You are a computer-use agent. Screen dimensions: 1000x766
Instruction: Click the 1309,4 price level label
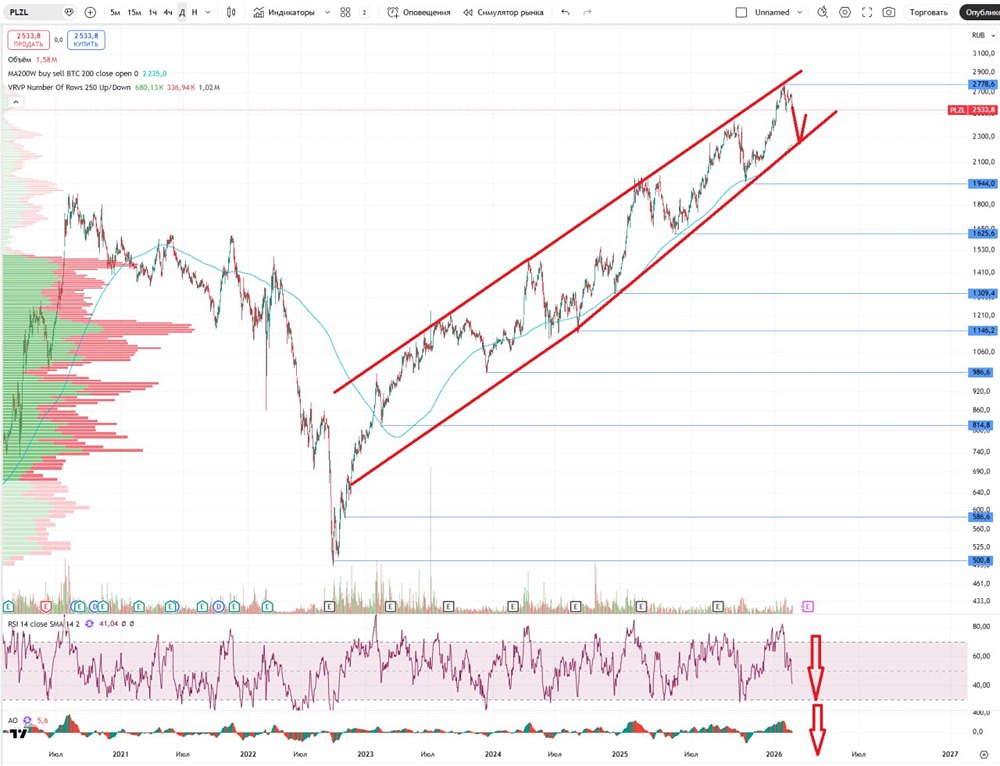point(983,293)
